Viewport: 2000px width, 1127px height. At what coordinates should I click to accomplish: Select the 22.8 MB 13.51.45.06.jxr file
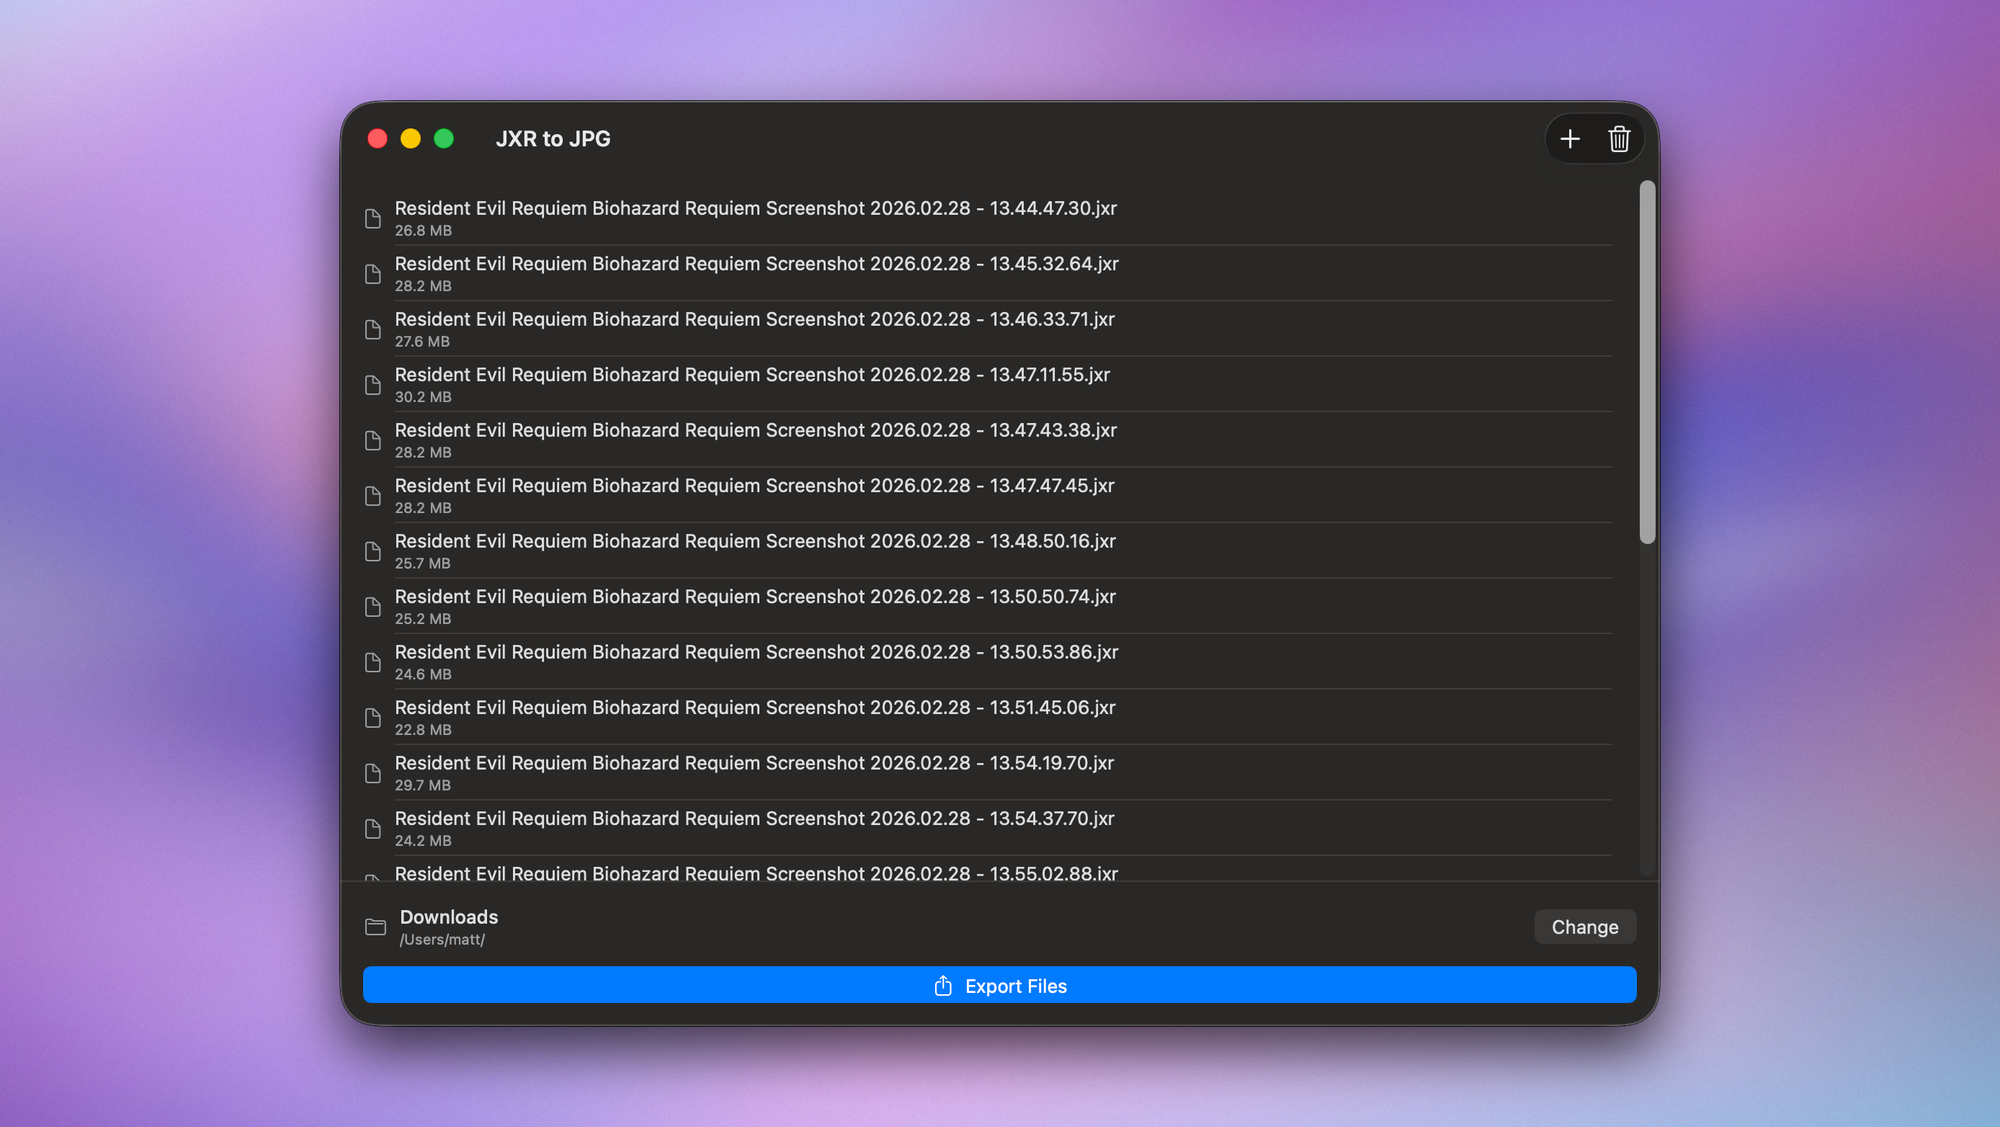(x=755, y=717)
